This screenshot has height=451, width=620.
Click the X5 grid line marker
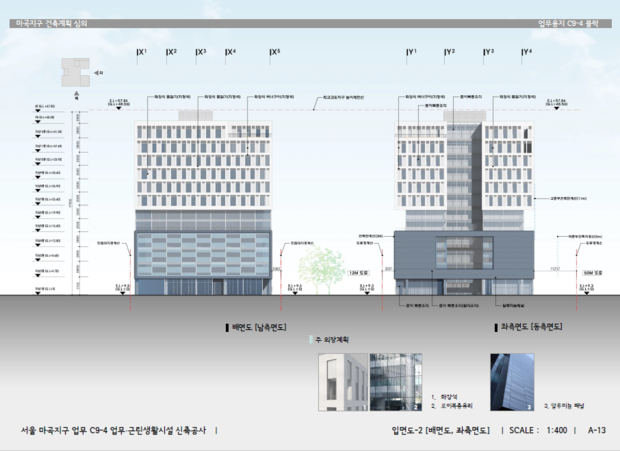click(x=273, y=52)
